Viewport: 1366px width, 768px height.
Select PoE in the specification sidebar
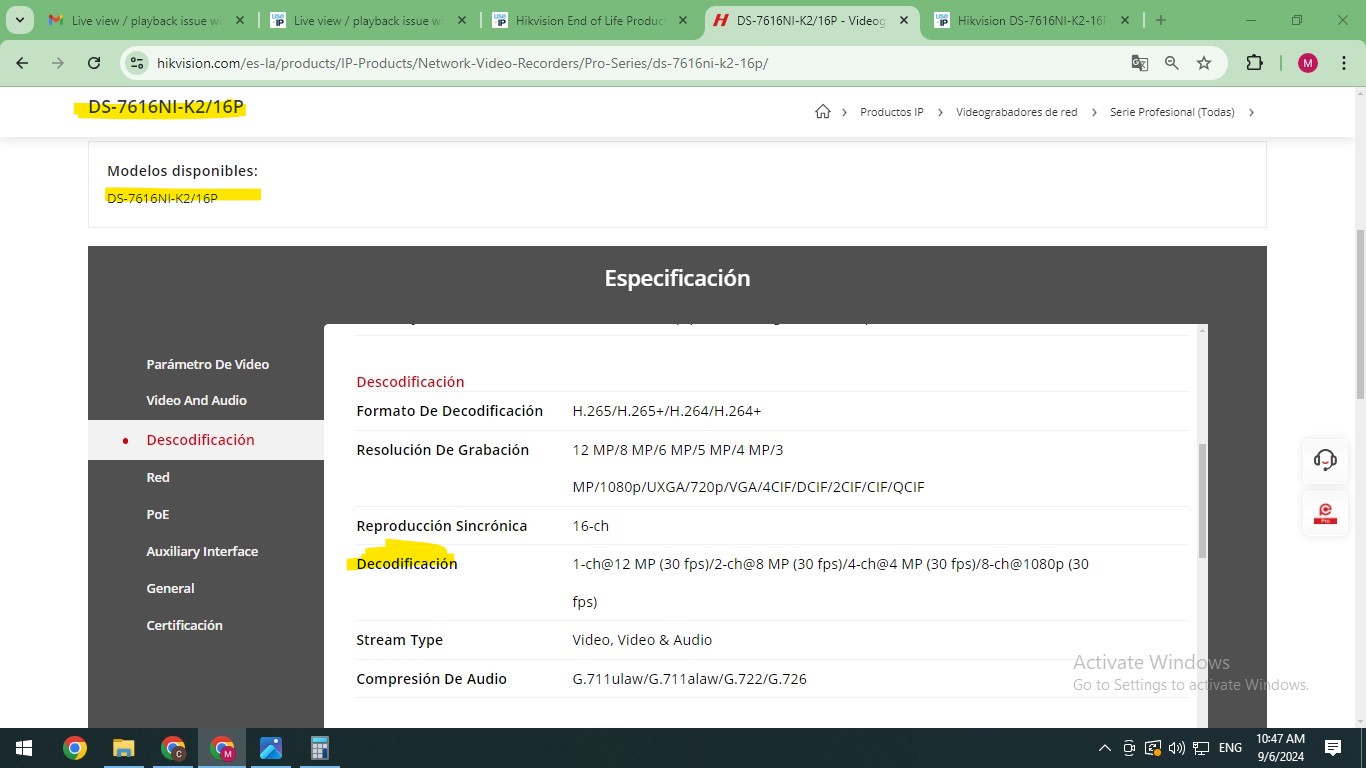pyautogui.click(x=158, y=514)
